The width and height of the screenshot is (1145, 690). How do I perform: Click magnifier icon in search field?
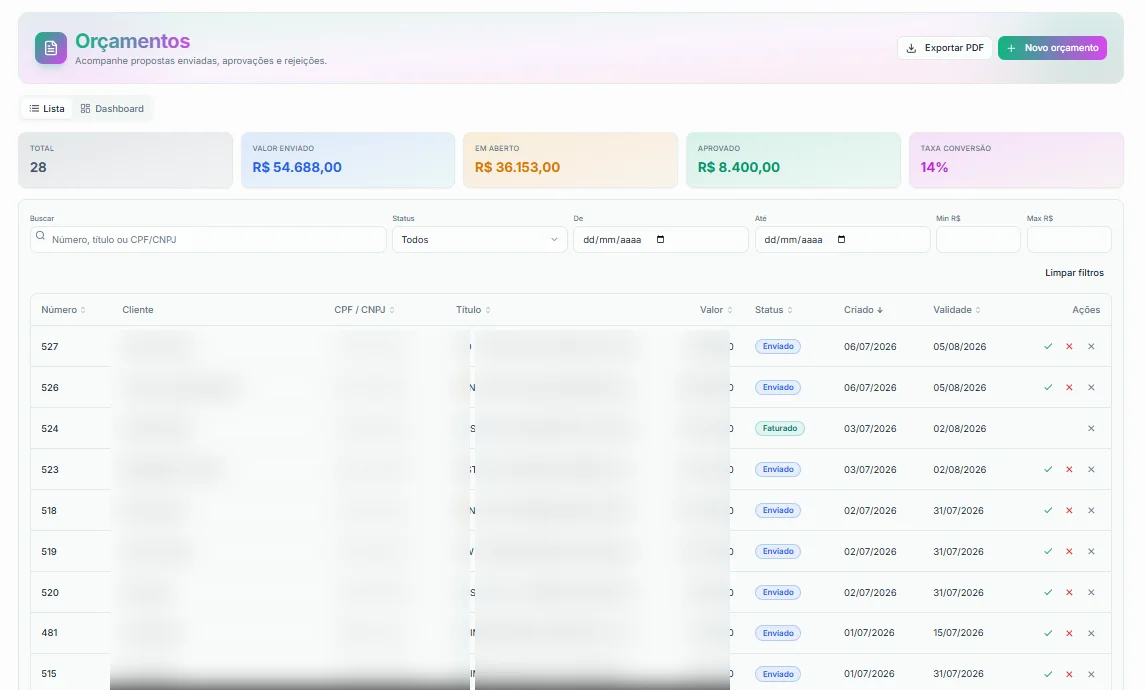(x=40, y=236)
